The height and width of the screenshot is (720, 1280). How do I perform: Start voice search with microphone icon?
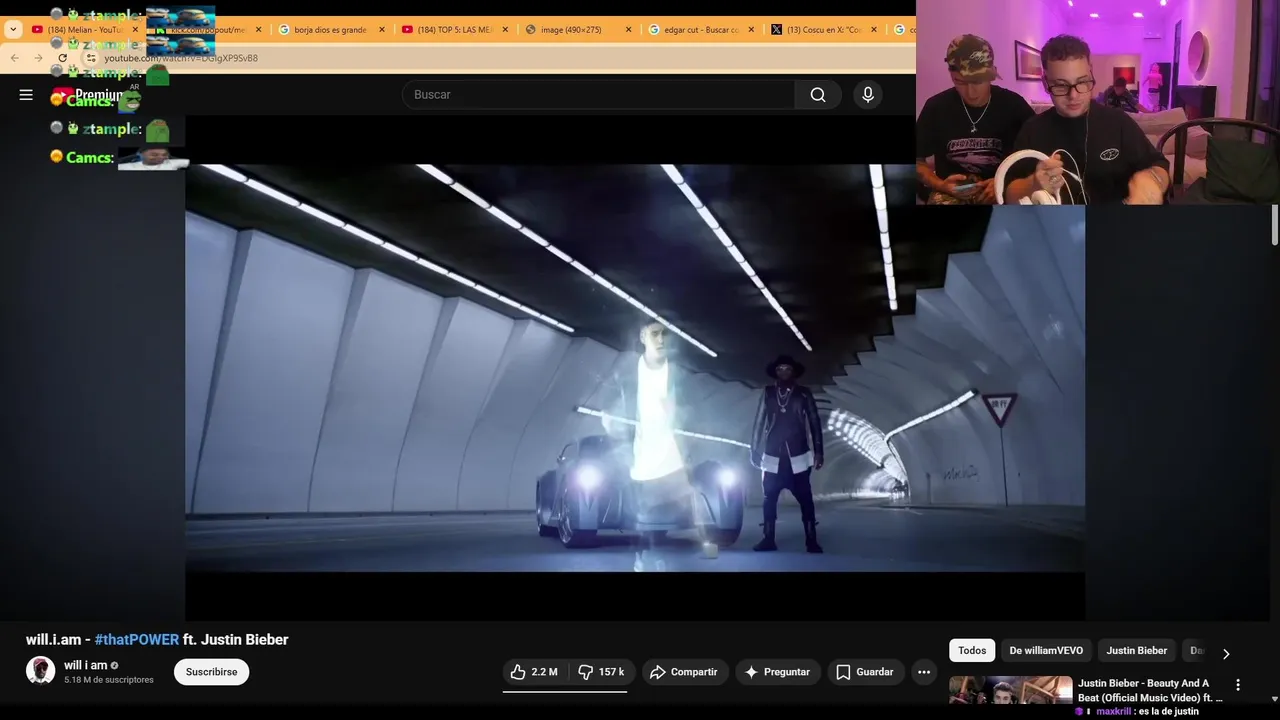point(868,95)
